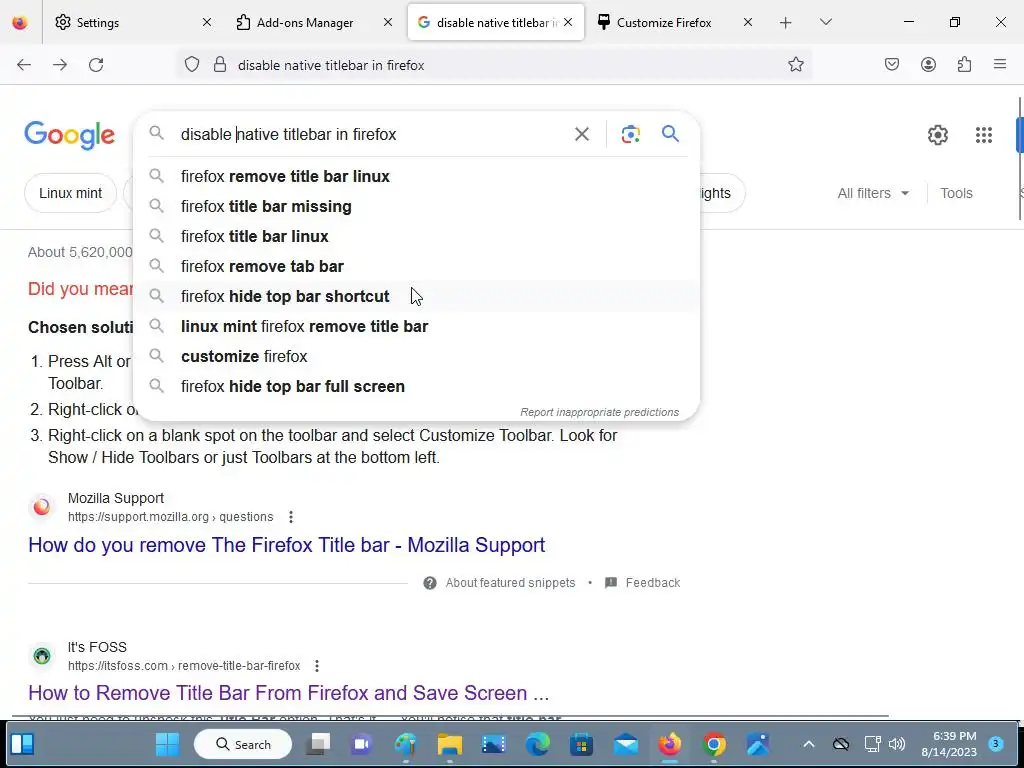Close the Add-ons Manager tab

(388, 23)
